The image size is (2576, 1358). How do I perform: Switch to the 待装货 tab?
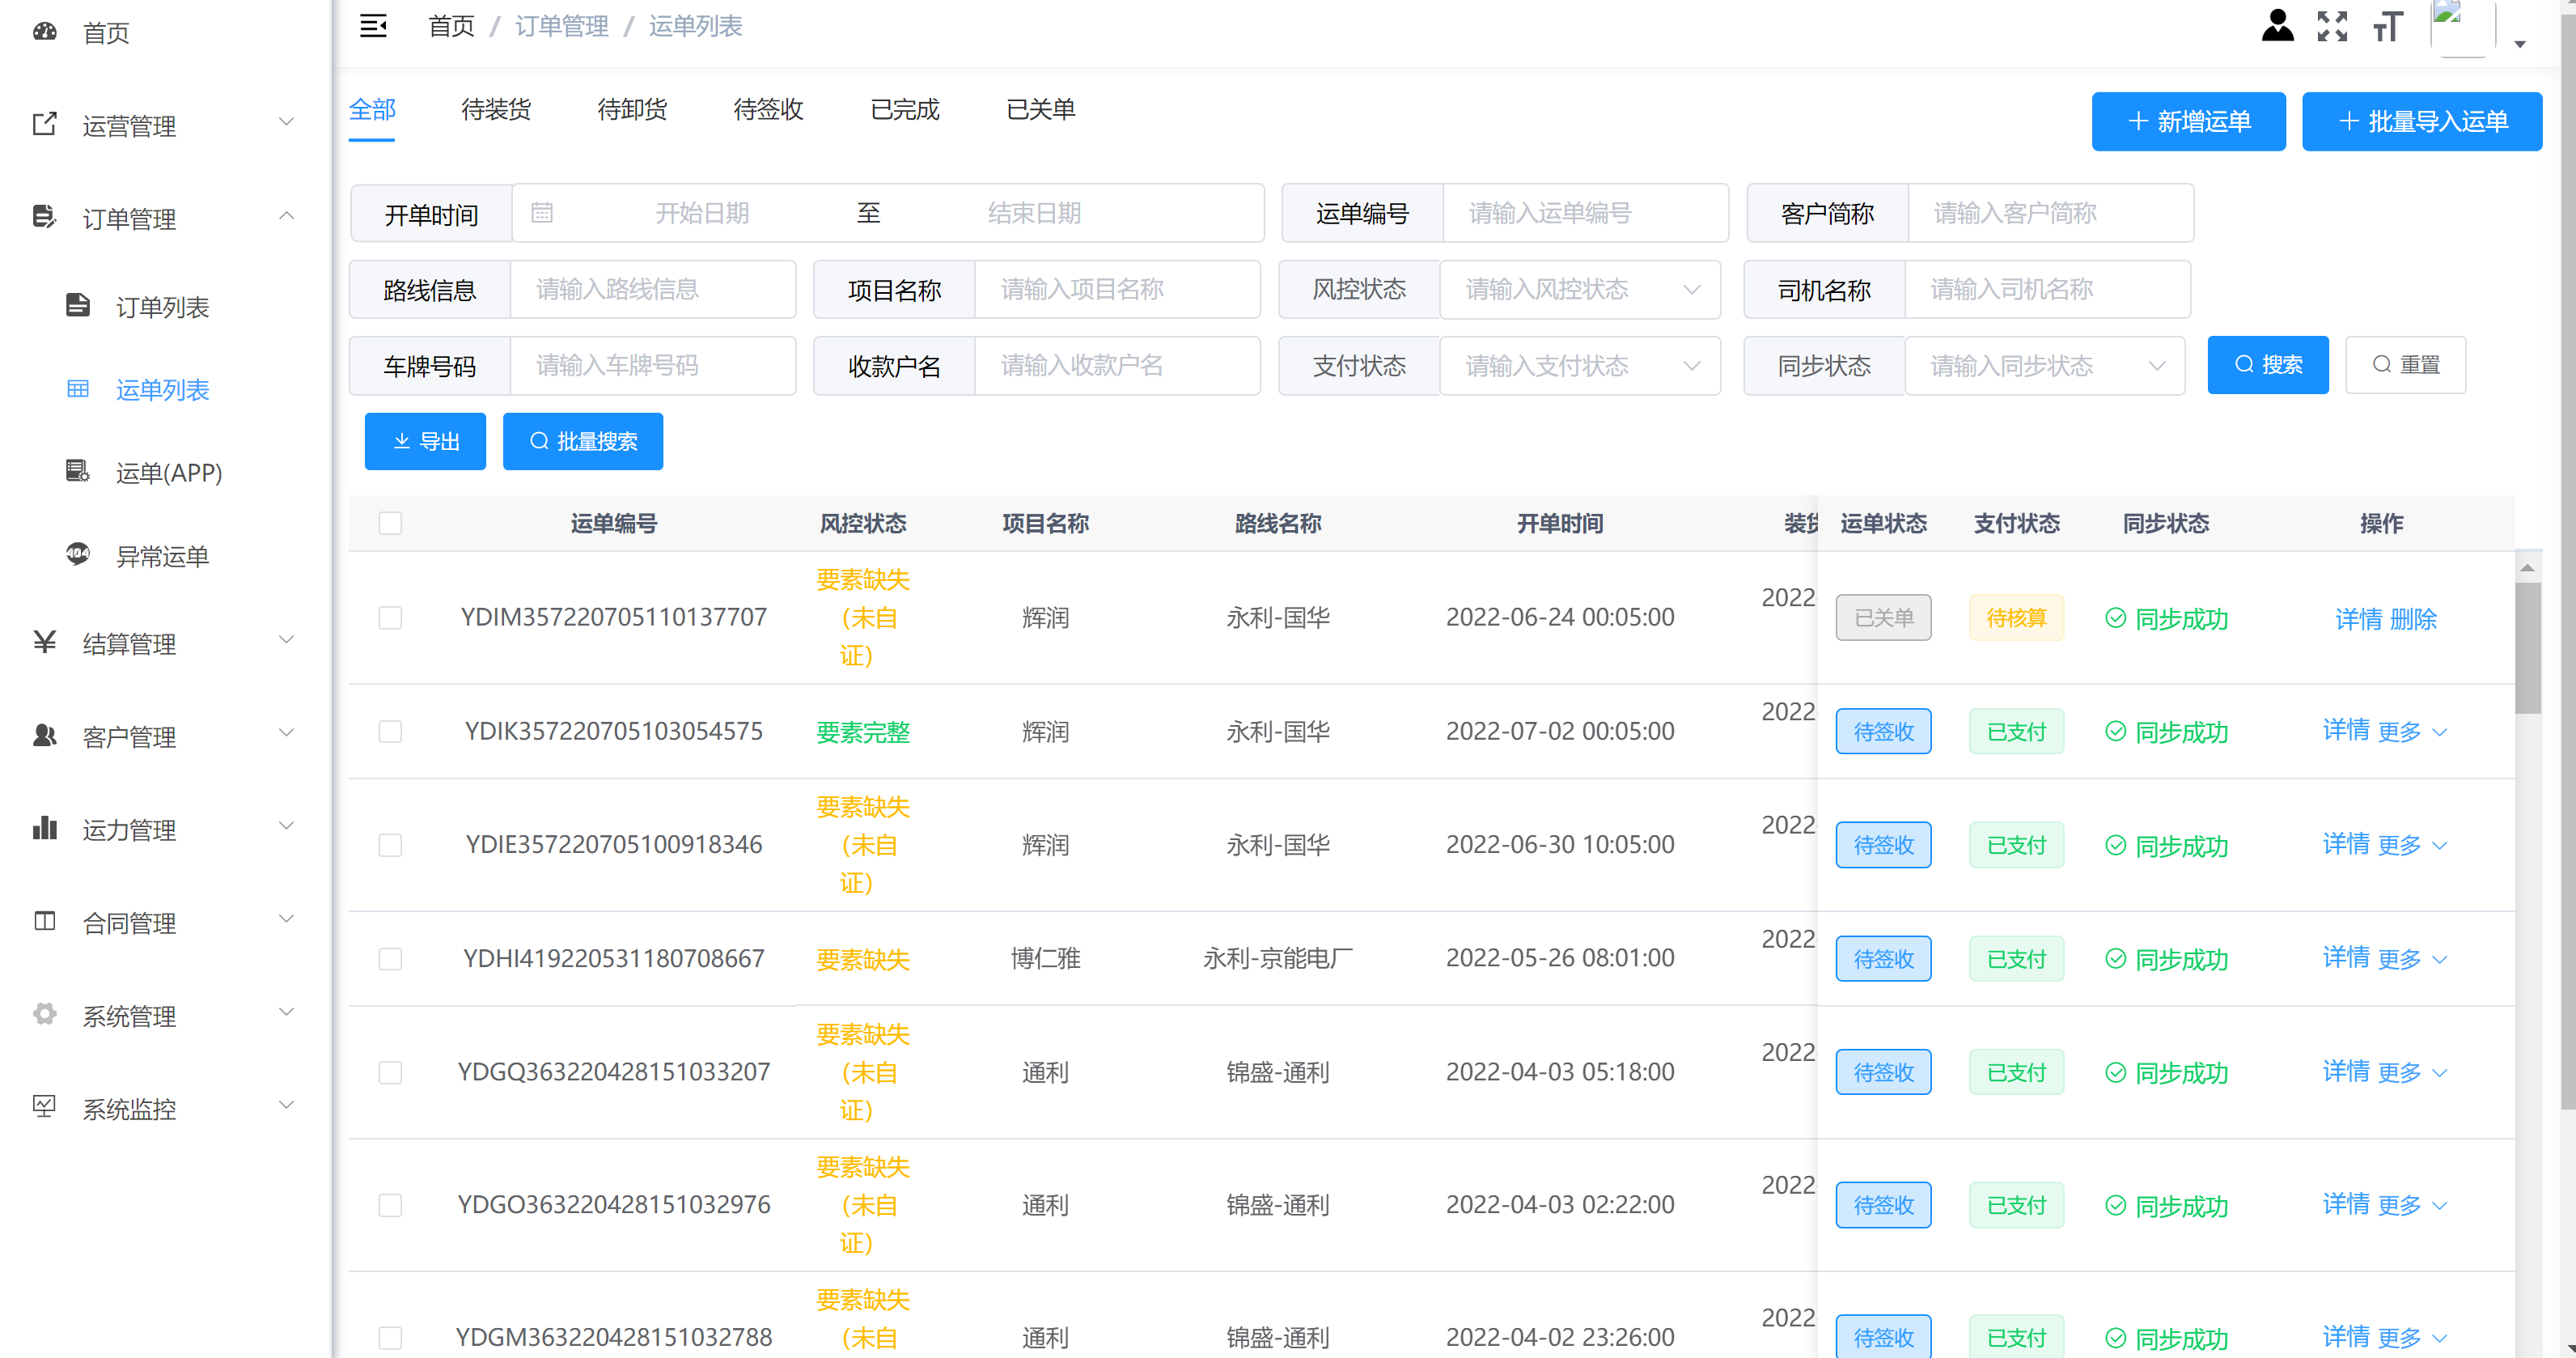tap(496, 109)
